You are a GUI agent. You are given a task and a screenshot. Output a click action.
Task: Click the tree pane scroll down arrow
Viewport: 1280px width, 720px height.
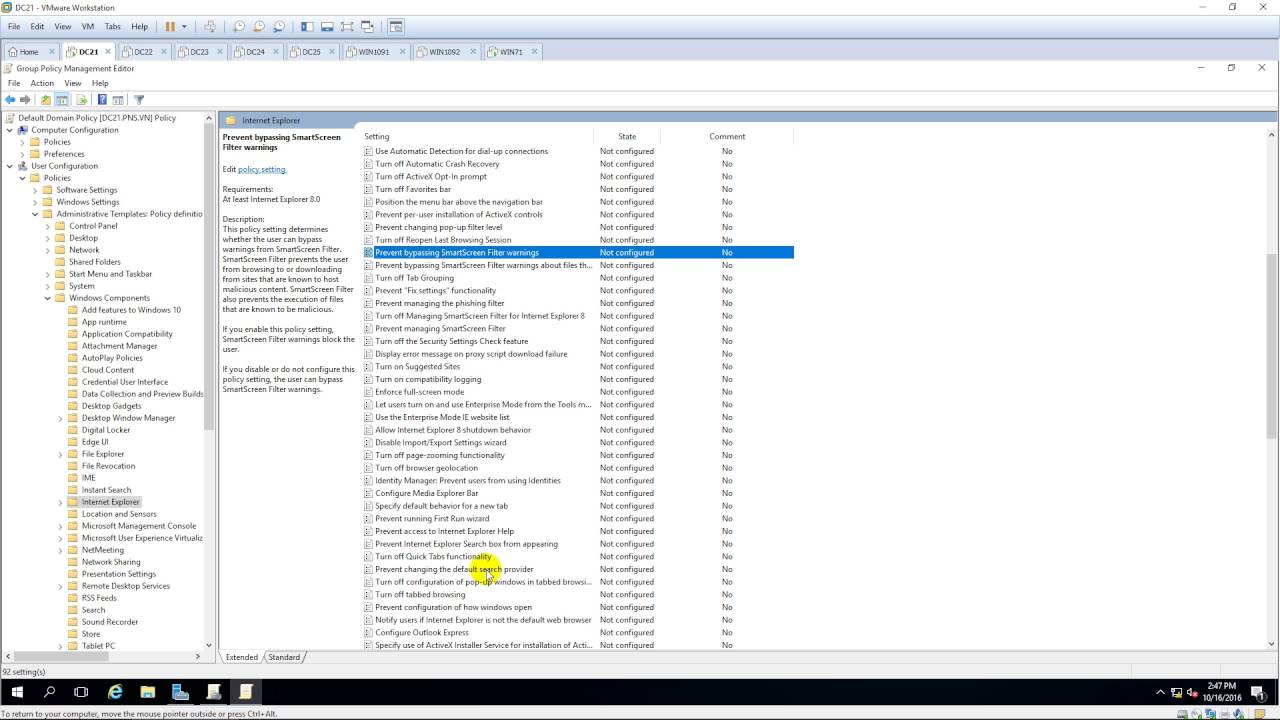click(209, 645)
